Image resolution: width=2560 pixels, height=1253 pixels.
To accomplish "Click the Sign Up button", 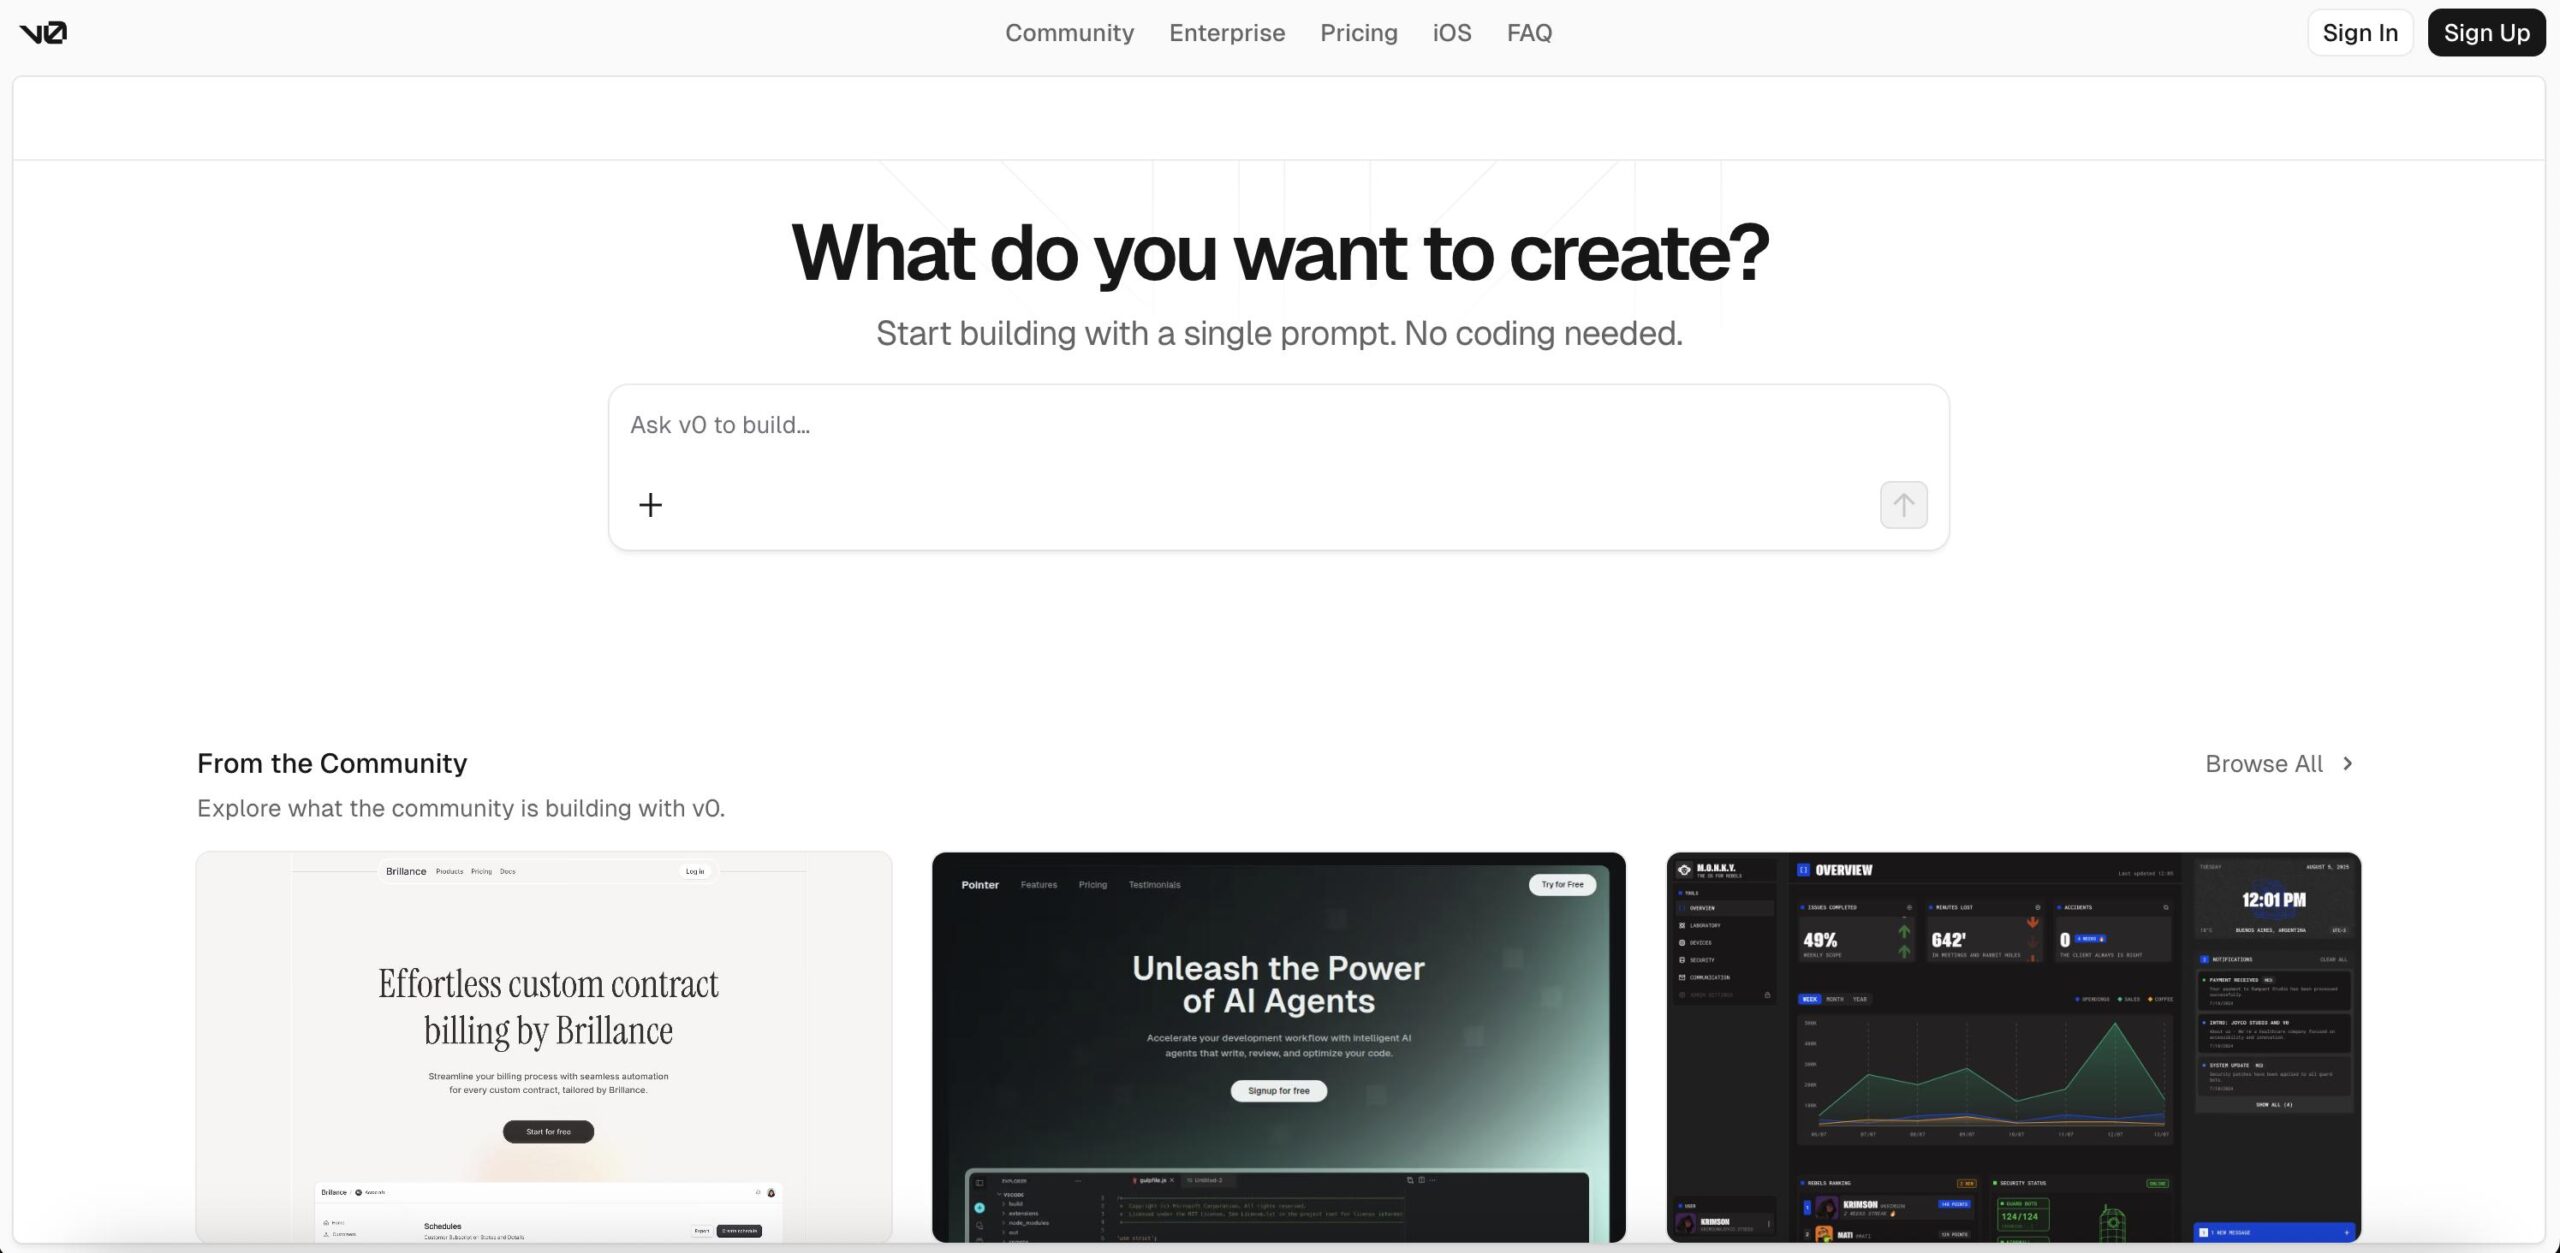I will coord(2485,33).
